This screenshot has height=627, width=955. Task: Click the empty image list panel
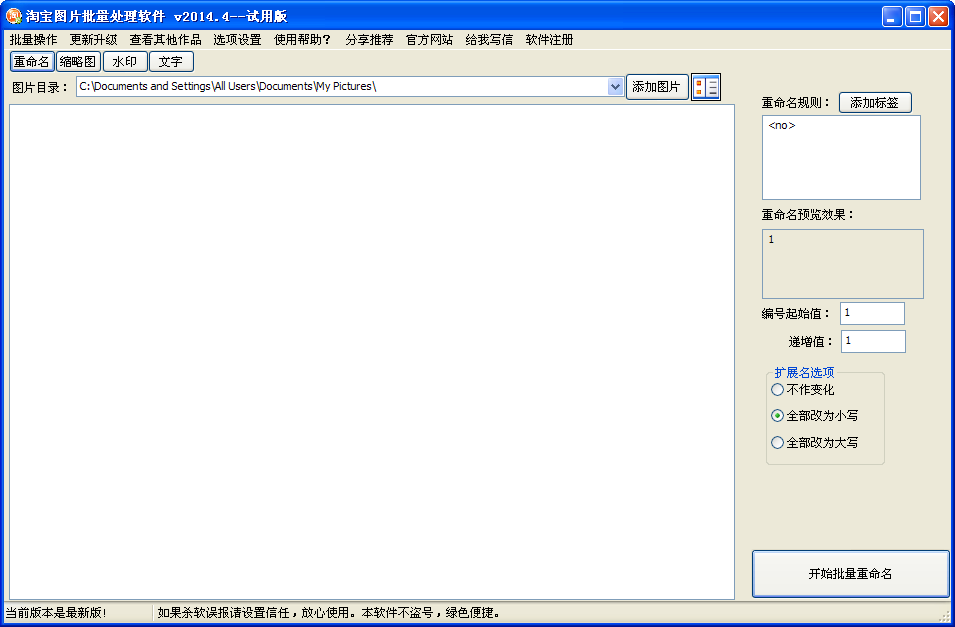[372, 352]
